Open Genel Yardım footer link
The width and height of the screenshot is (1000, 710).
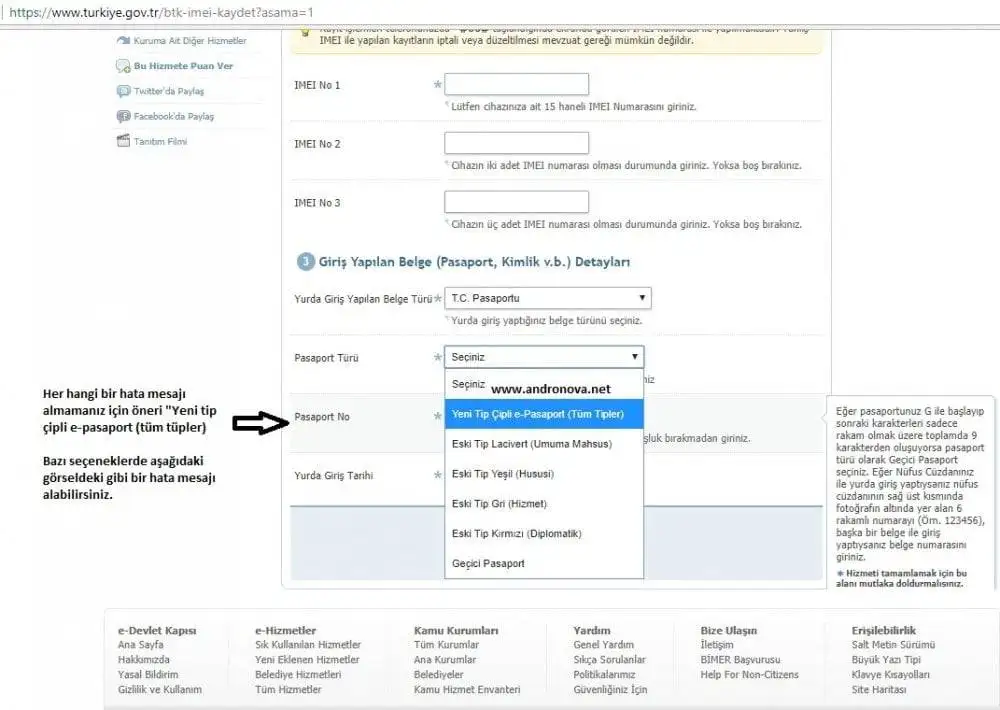click(x=603, y=645)
